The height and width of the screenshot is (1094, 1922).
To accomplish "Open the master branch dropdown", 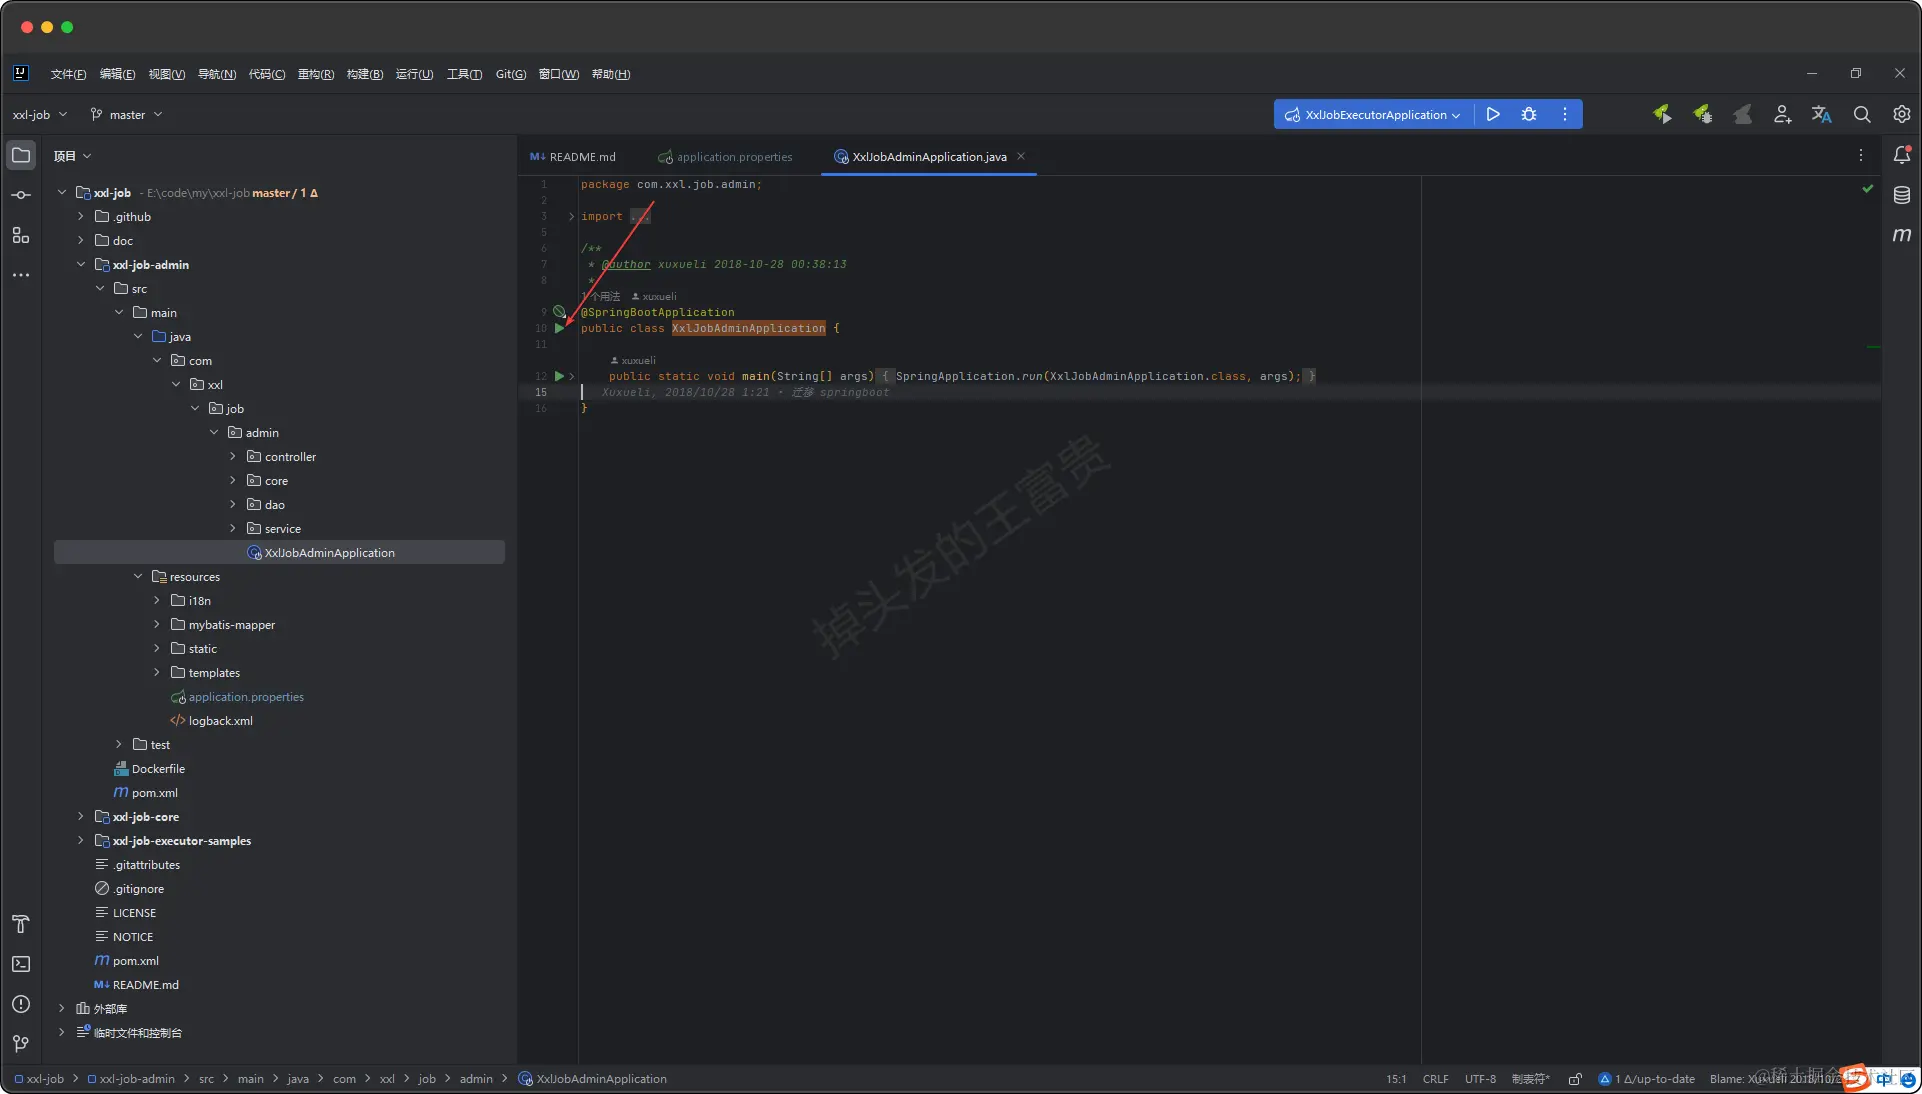I will tap(126, 114).
